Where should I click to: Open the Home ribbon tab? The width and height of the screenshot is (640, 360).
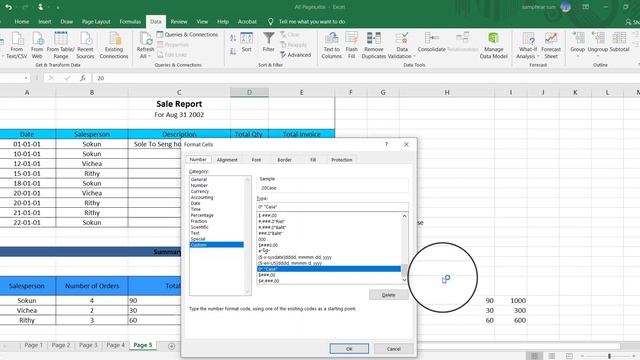(x=22, y=22)
